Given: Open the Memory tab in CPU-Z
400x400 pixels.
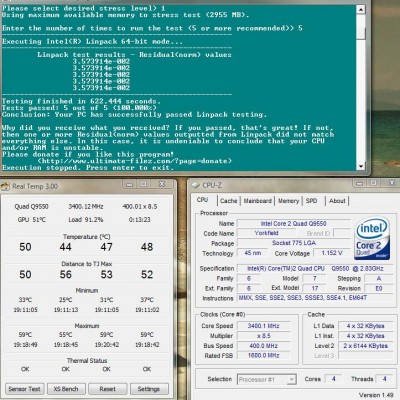Looking at the screenshot, I should tap(288, 201).
